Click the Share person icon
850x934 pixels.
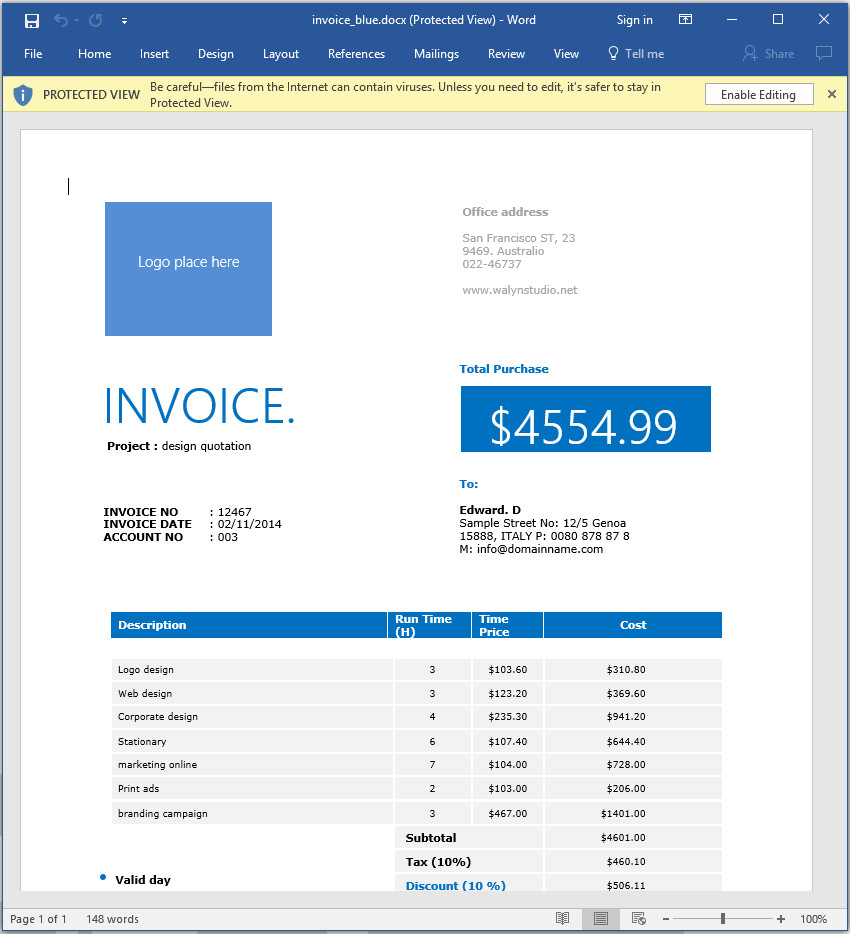[750, 54]
